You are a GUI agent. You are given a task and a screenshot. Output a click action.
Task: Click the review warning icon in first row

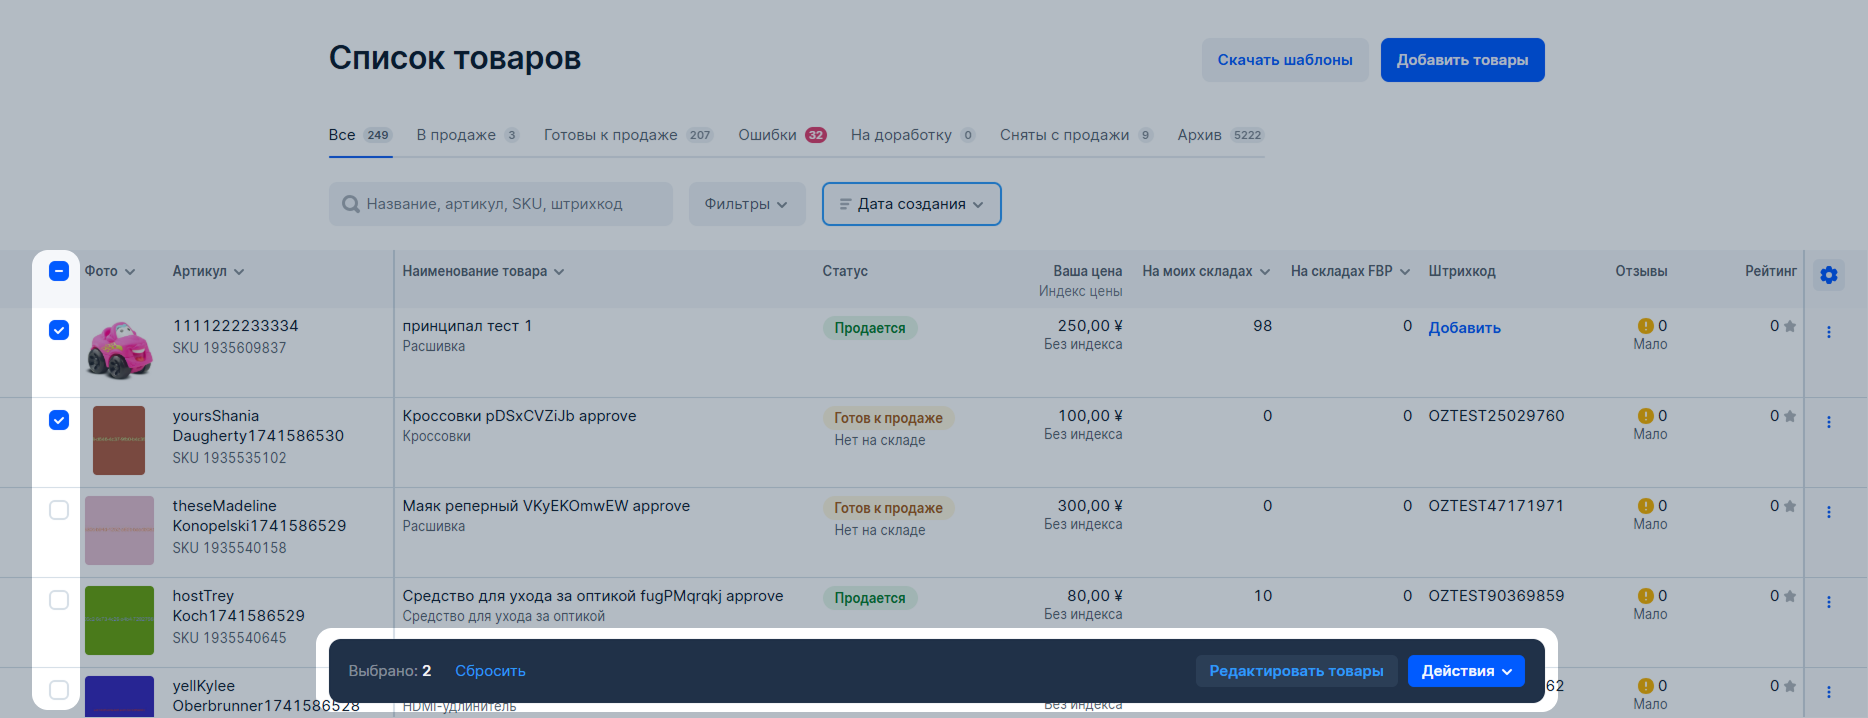click(1645, 326)
